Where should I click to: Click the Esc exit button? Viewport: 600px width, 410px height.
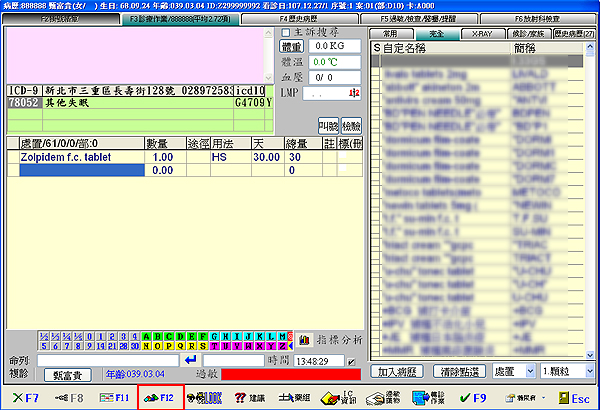tap(574, 398)
